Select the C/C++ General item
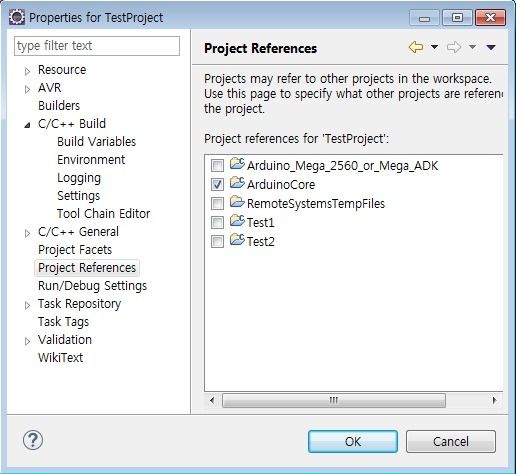This screenshot has width=516, height=474. click(78, 232)
